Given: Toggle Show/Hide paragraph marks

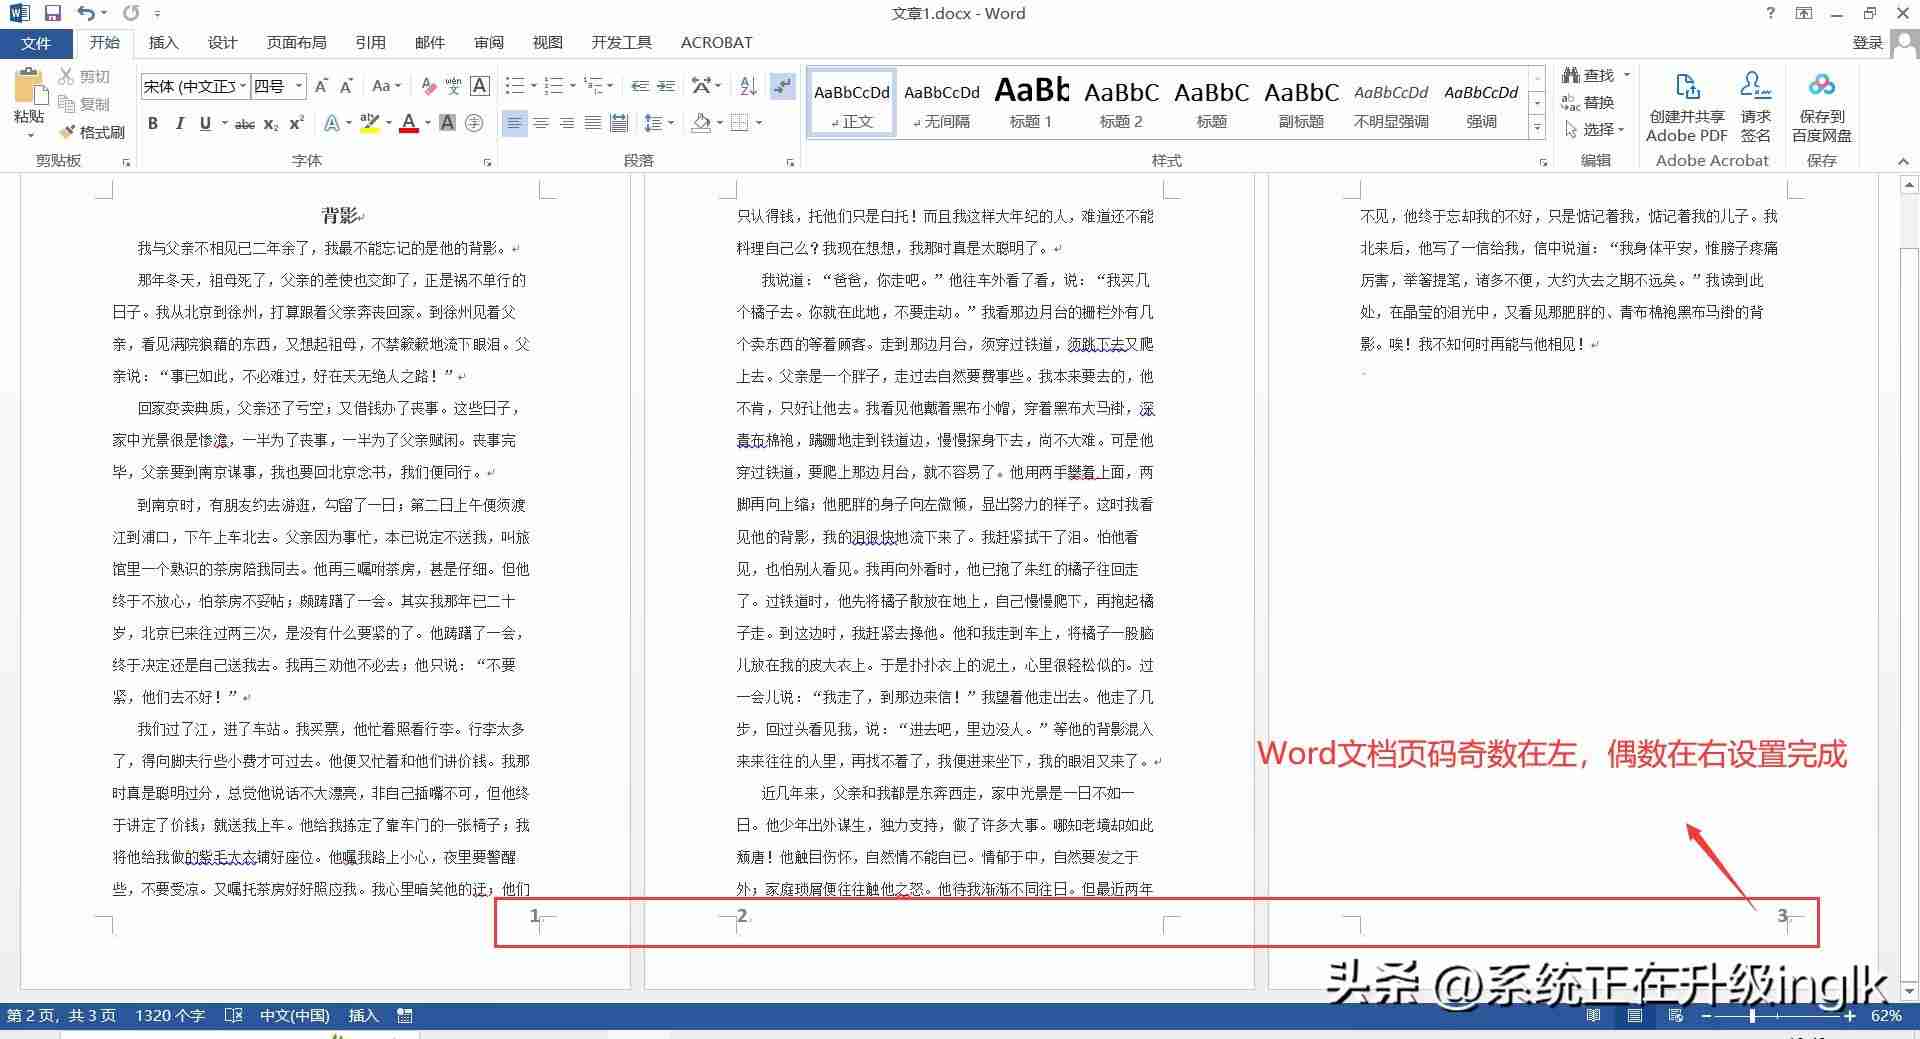Looking at the screenshot, I should point(783,86).
